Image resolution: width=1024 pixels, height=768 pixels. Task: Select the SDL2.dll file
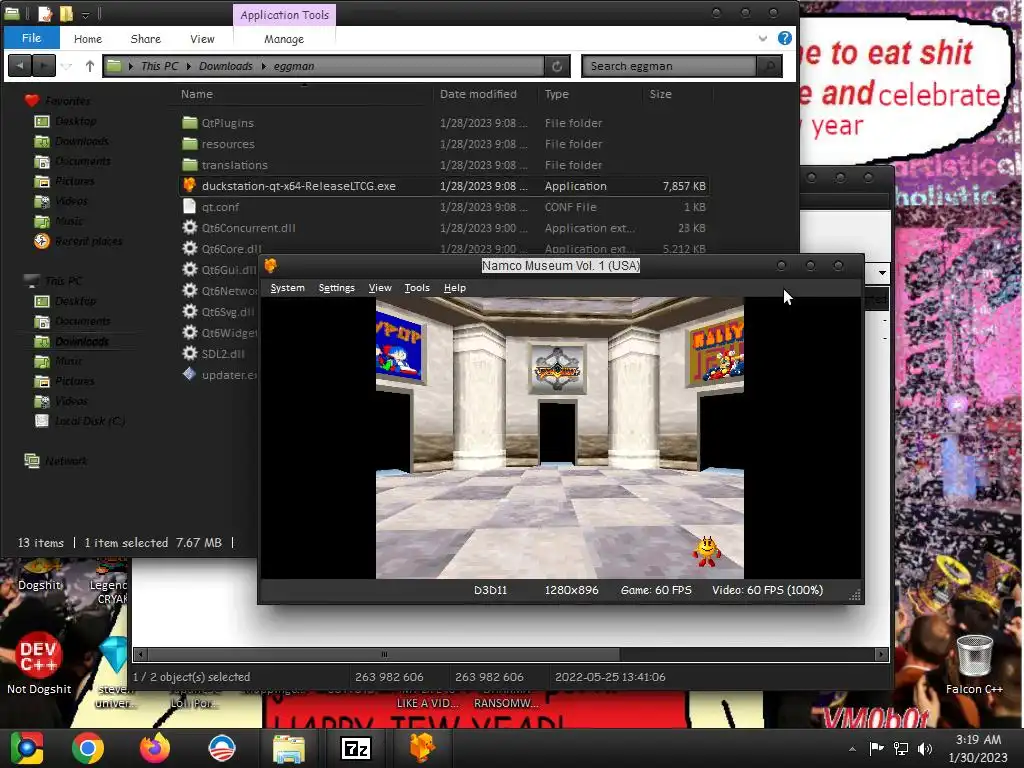pyautogui.click(x=223, y=353)
